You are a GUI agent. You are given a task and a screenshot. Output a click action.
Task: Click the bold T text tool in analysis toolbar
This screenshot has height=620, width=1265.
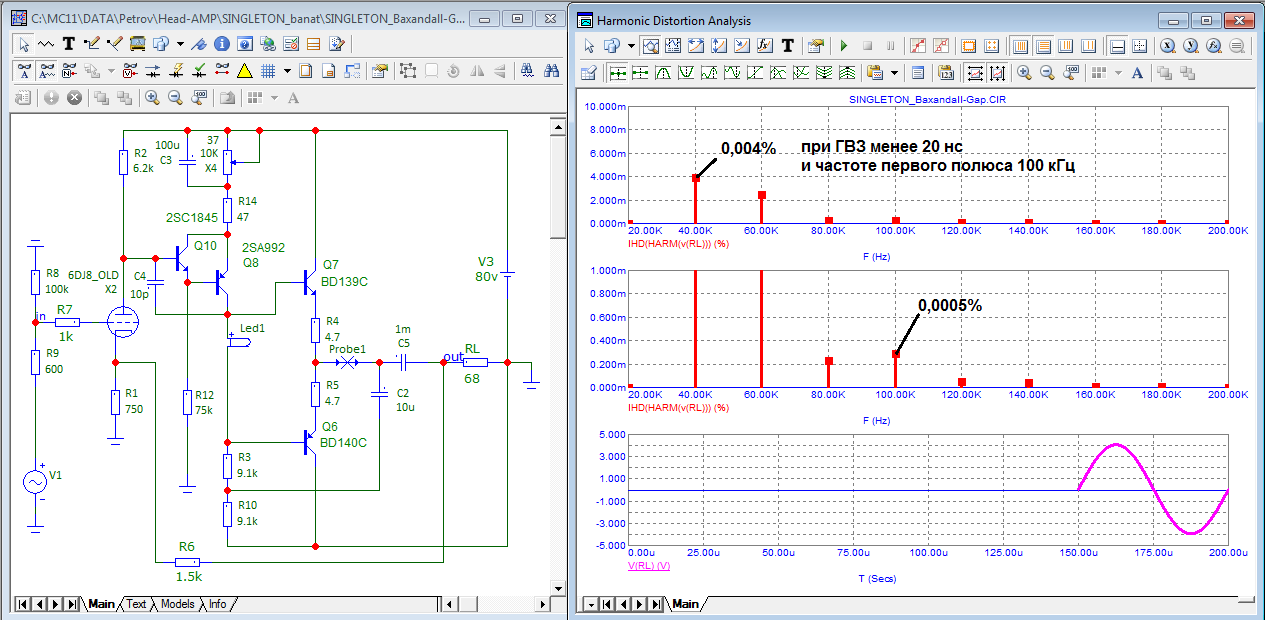click(x=788, y=46)
